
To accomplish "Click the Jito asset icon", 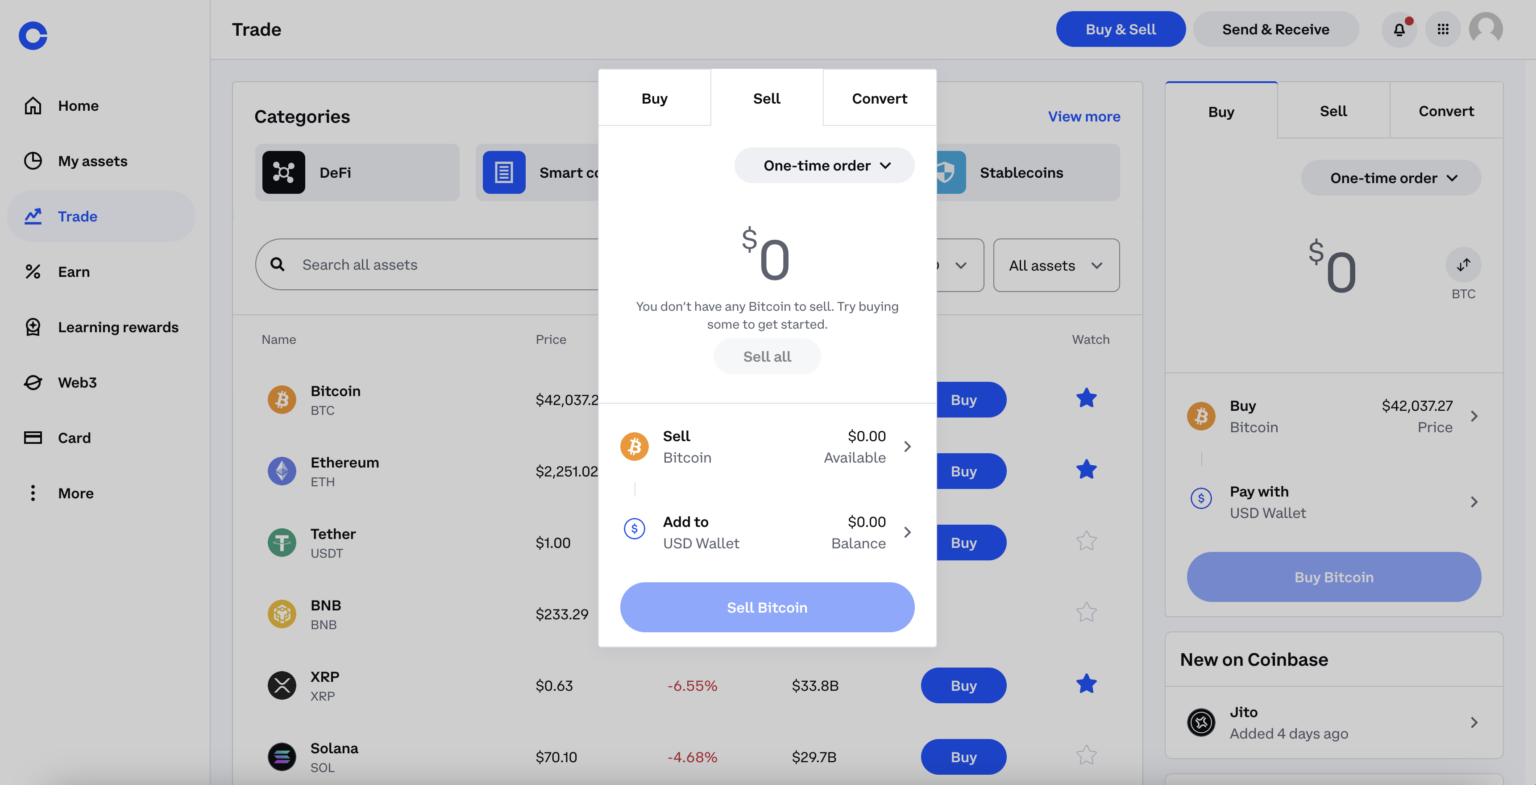I will [x=1201, y=722].
